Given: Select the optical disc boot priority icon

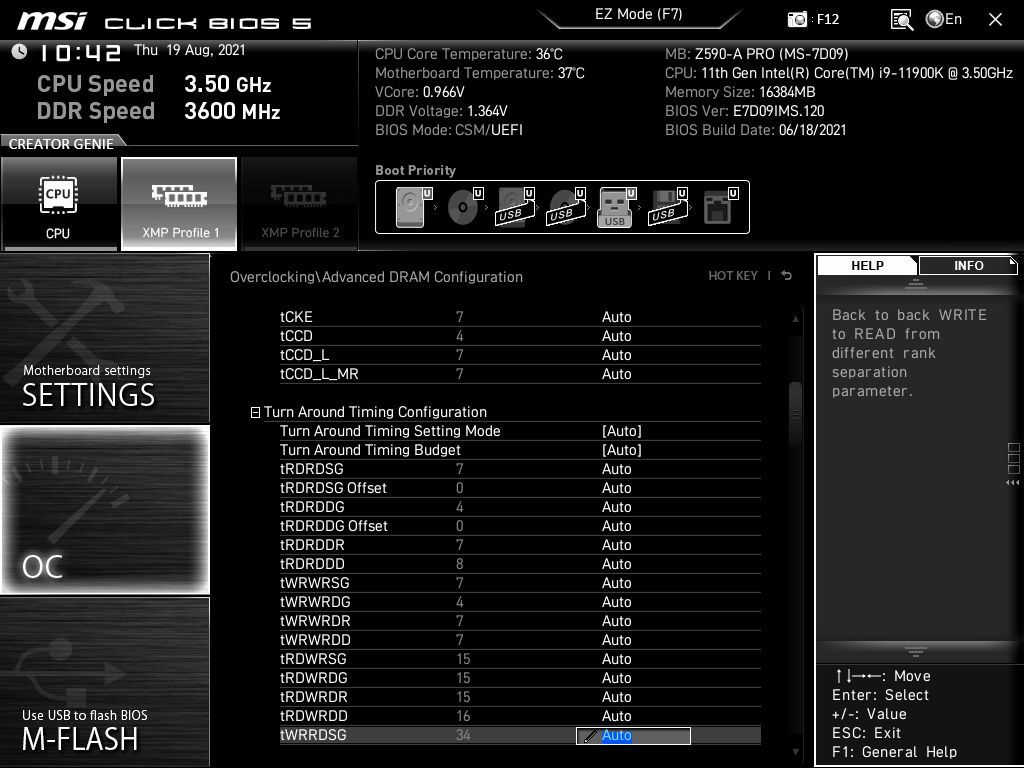Looking at the screenshot, I should (x=465, y=207).
